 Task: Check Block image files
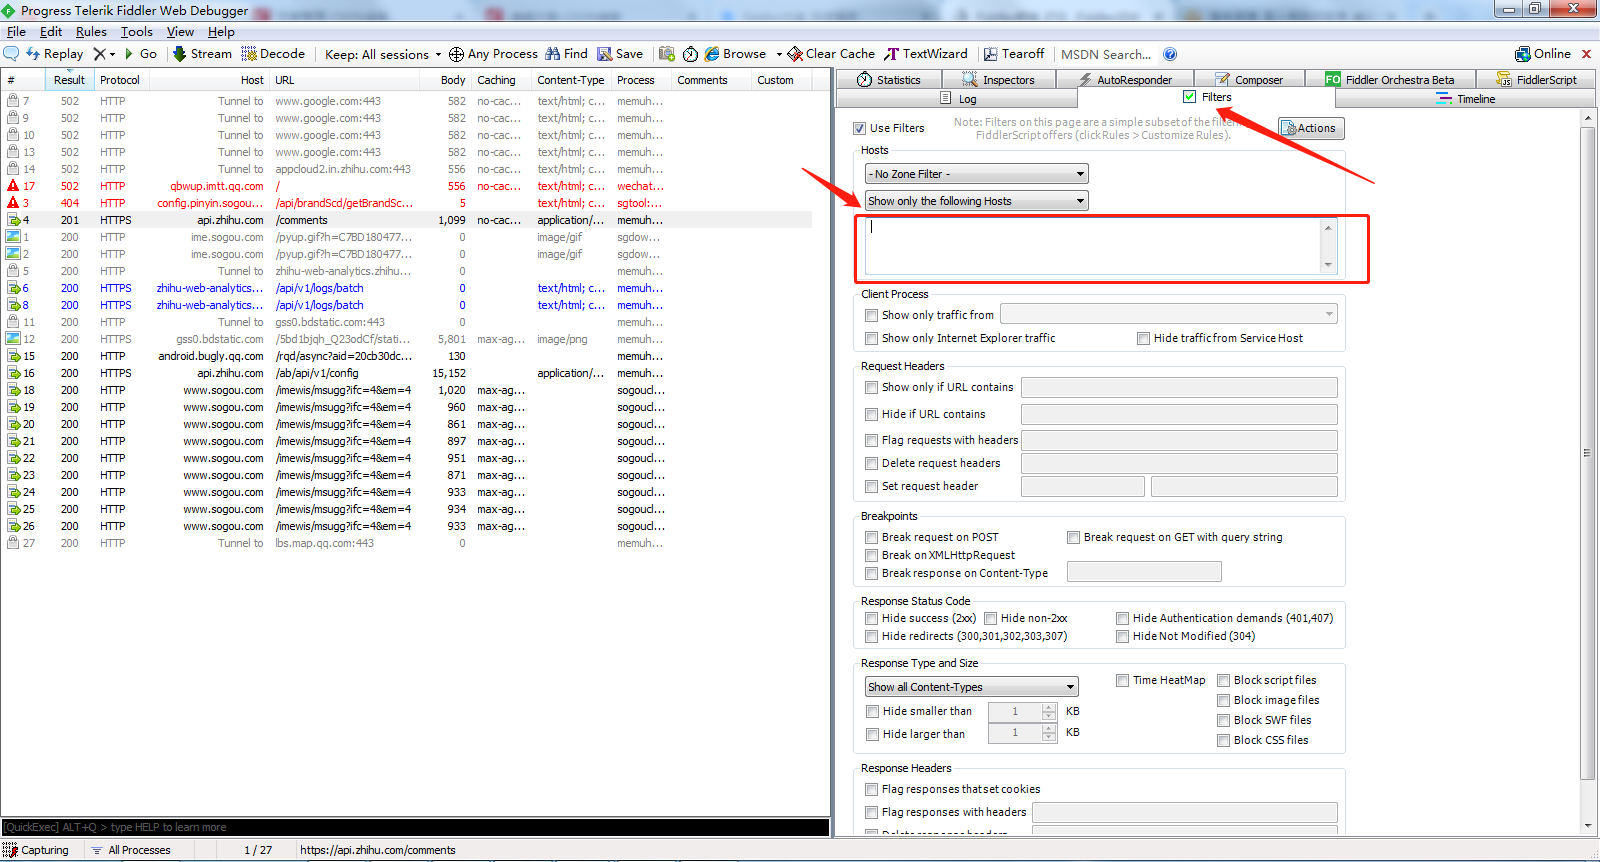[1223, 700]
